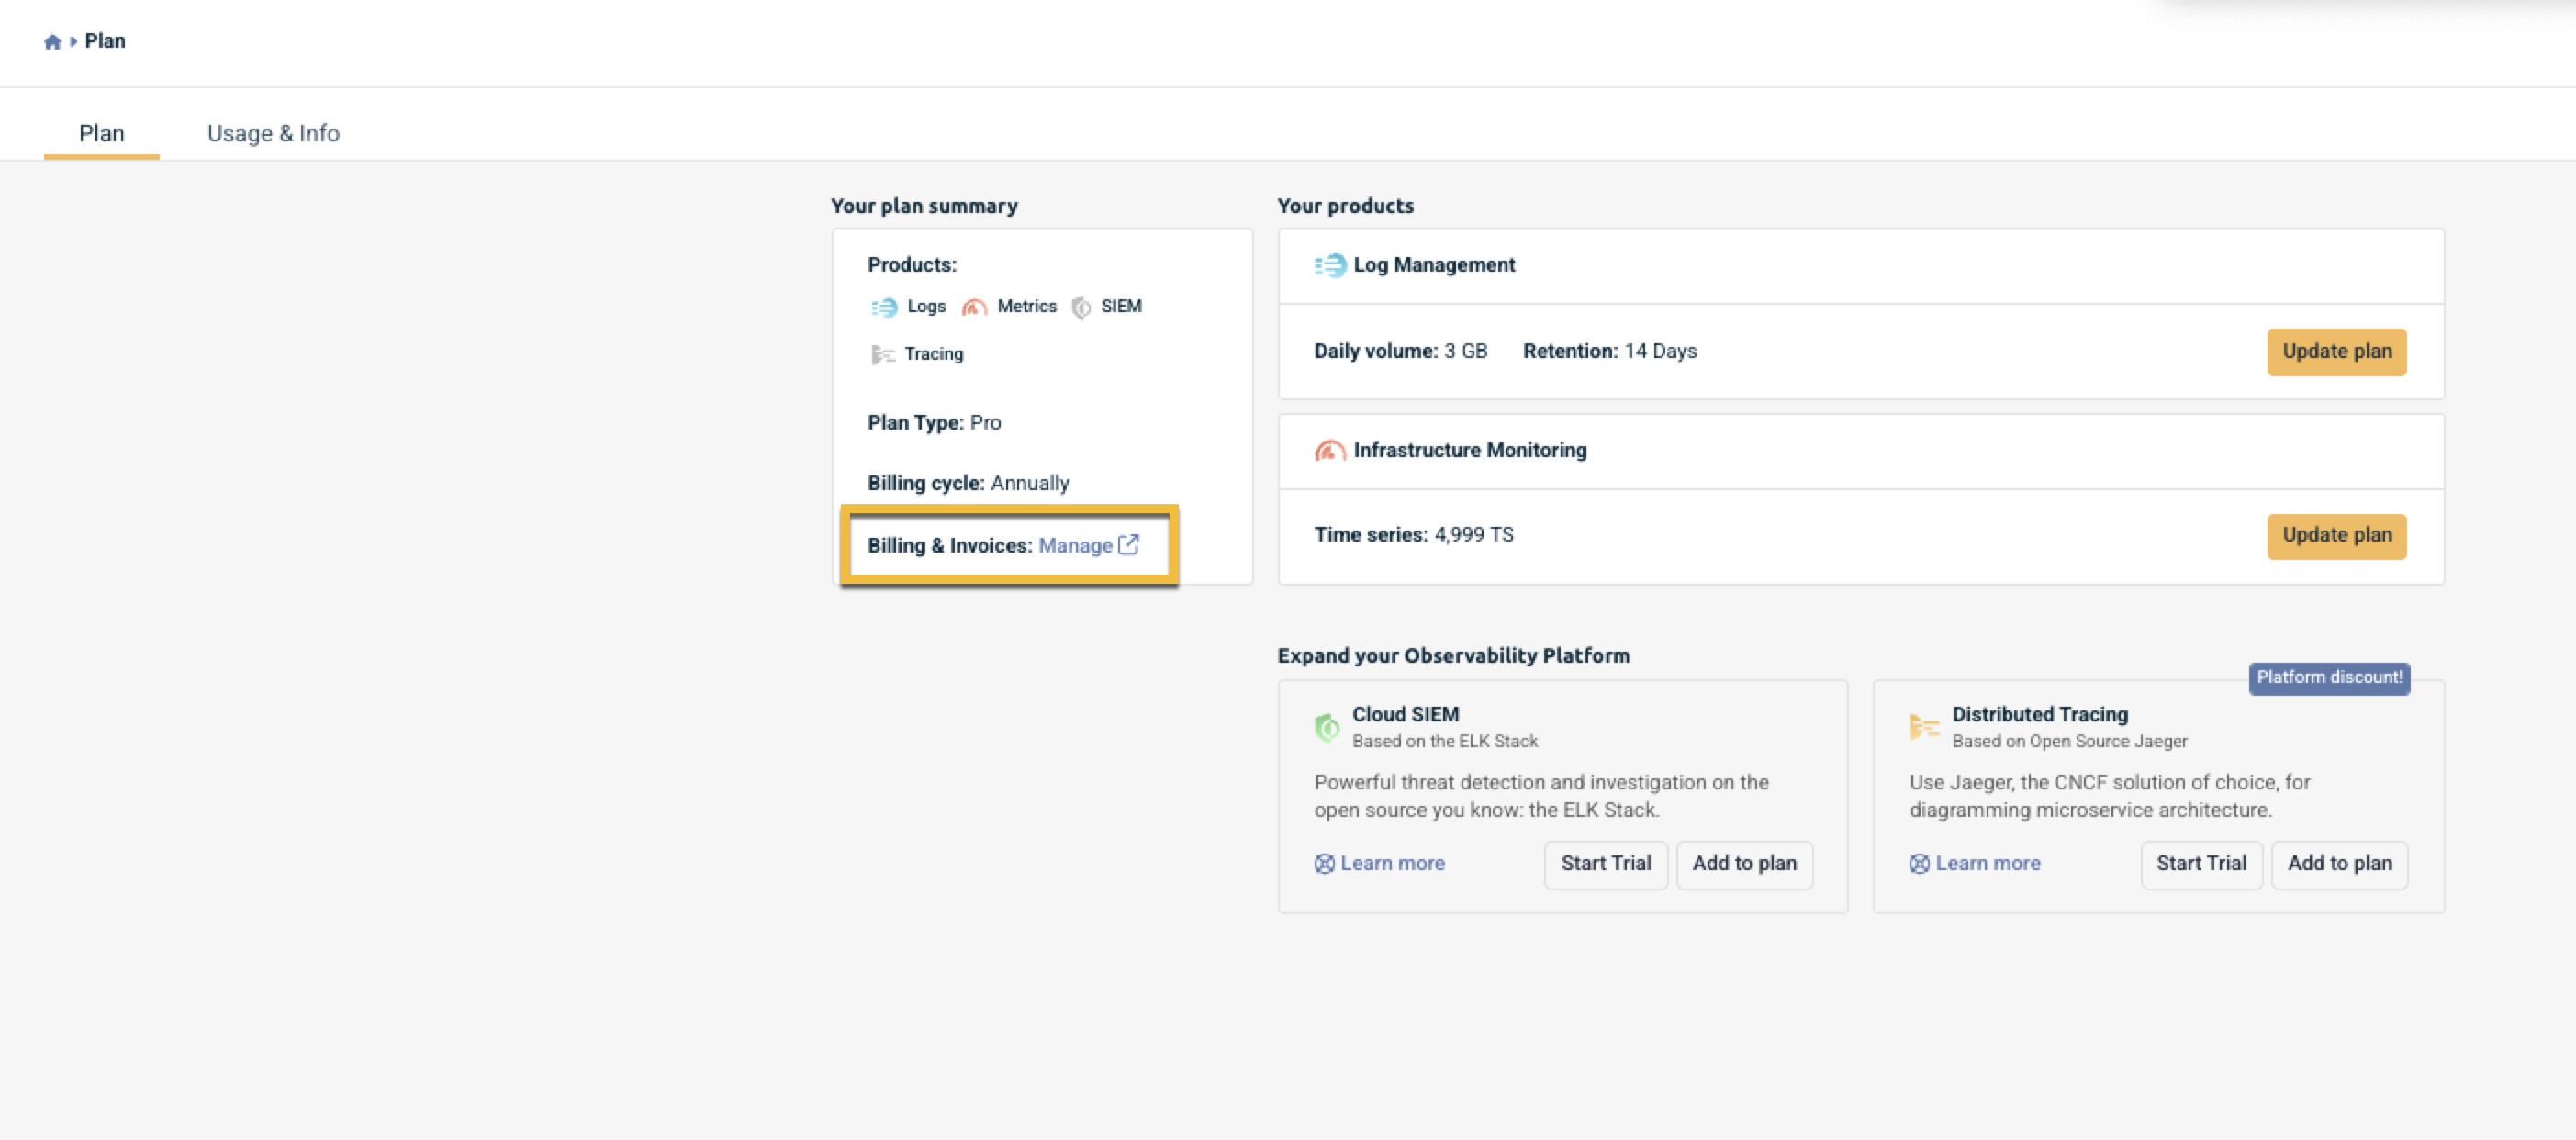The width and height of the screenshot is (2576, 1140).
Task: Switch to the Plan tab
Action: tap(102, 133)
